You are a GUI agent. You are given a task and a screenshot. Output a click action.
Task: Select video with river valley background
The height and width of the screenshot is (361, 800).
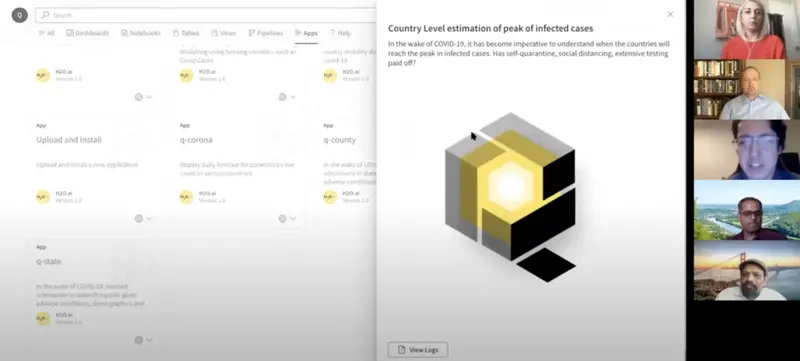click(747, 210)
